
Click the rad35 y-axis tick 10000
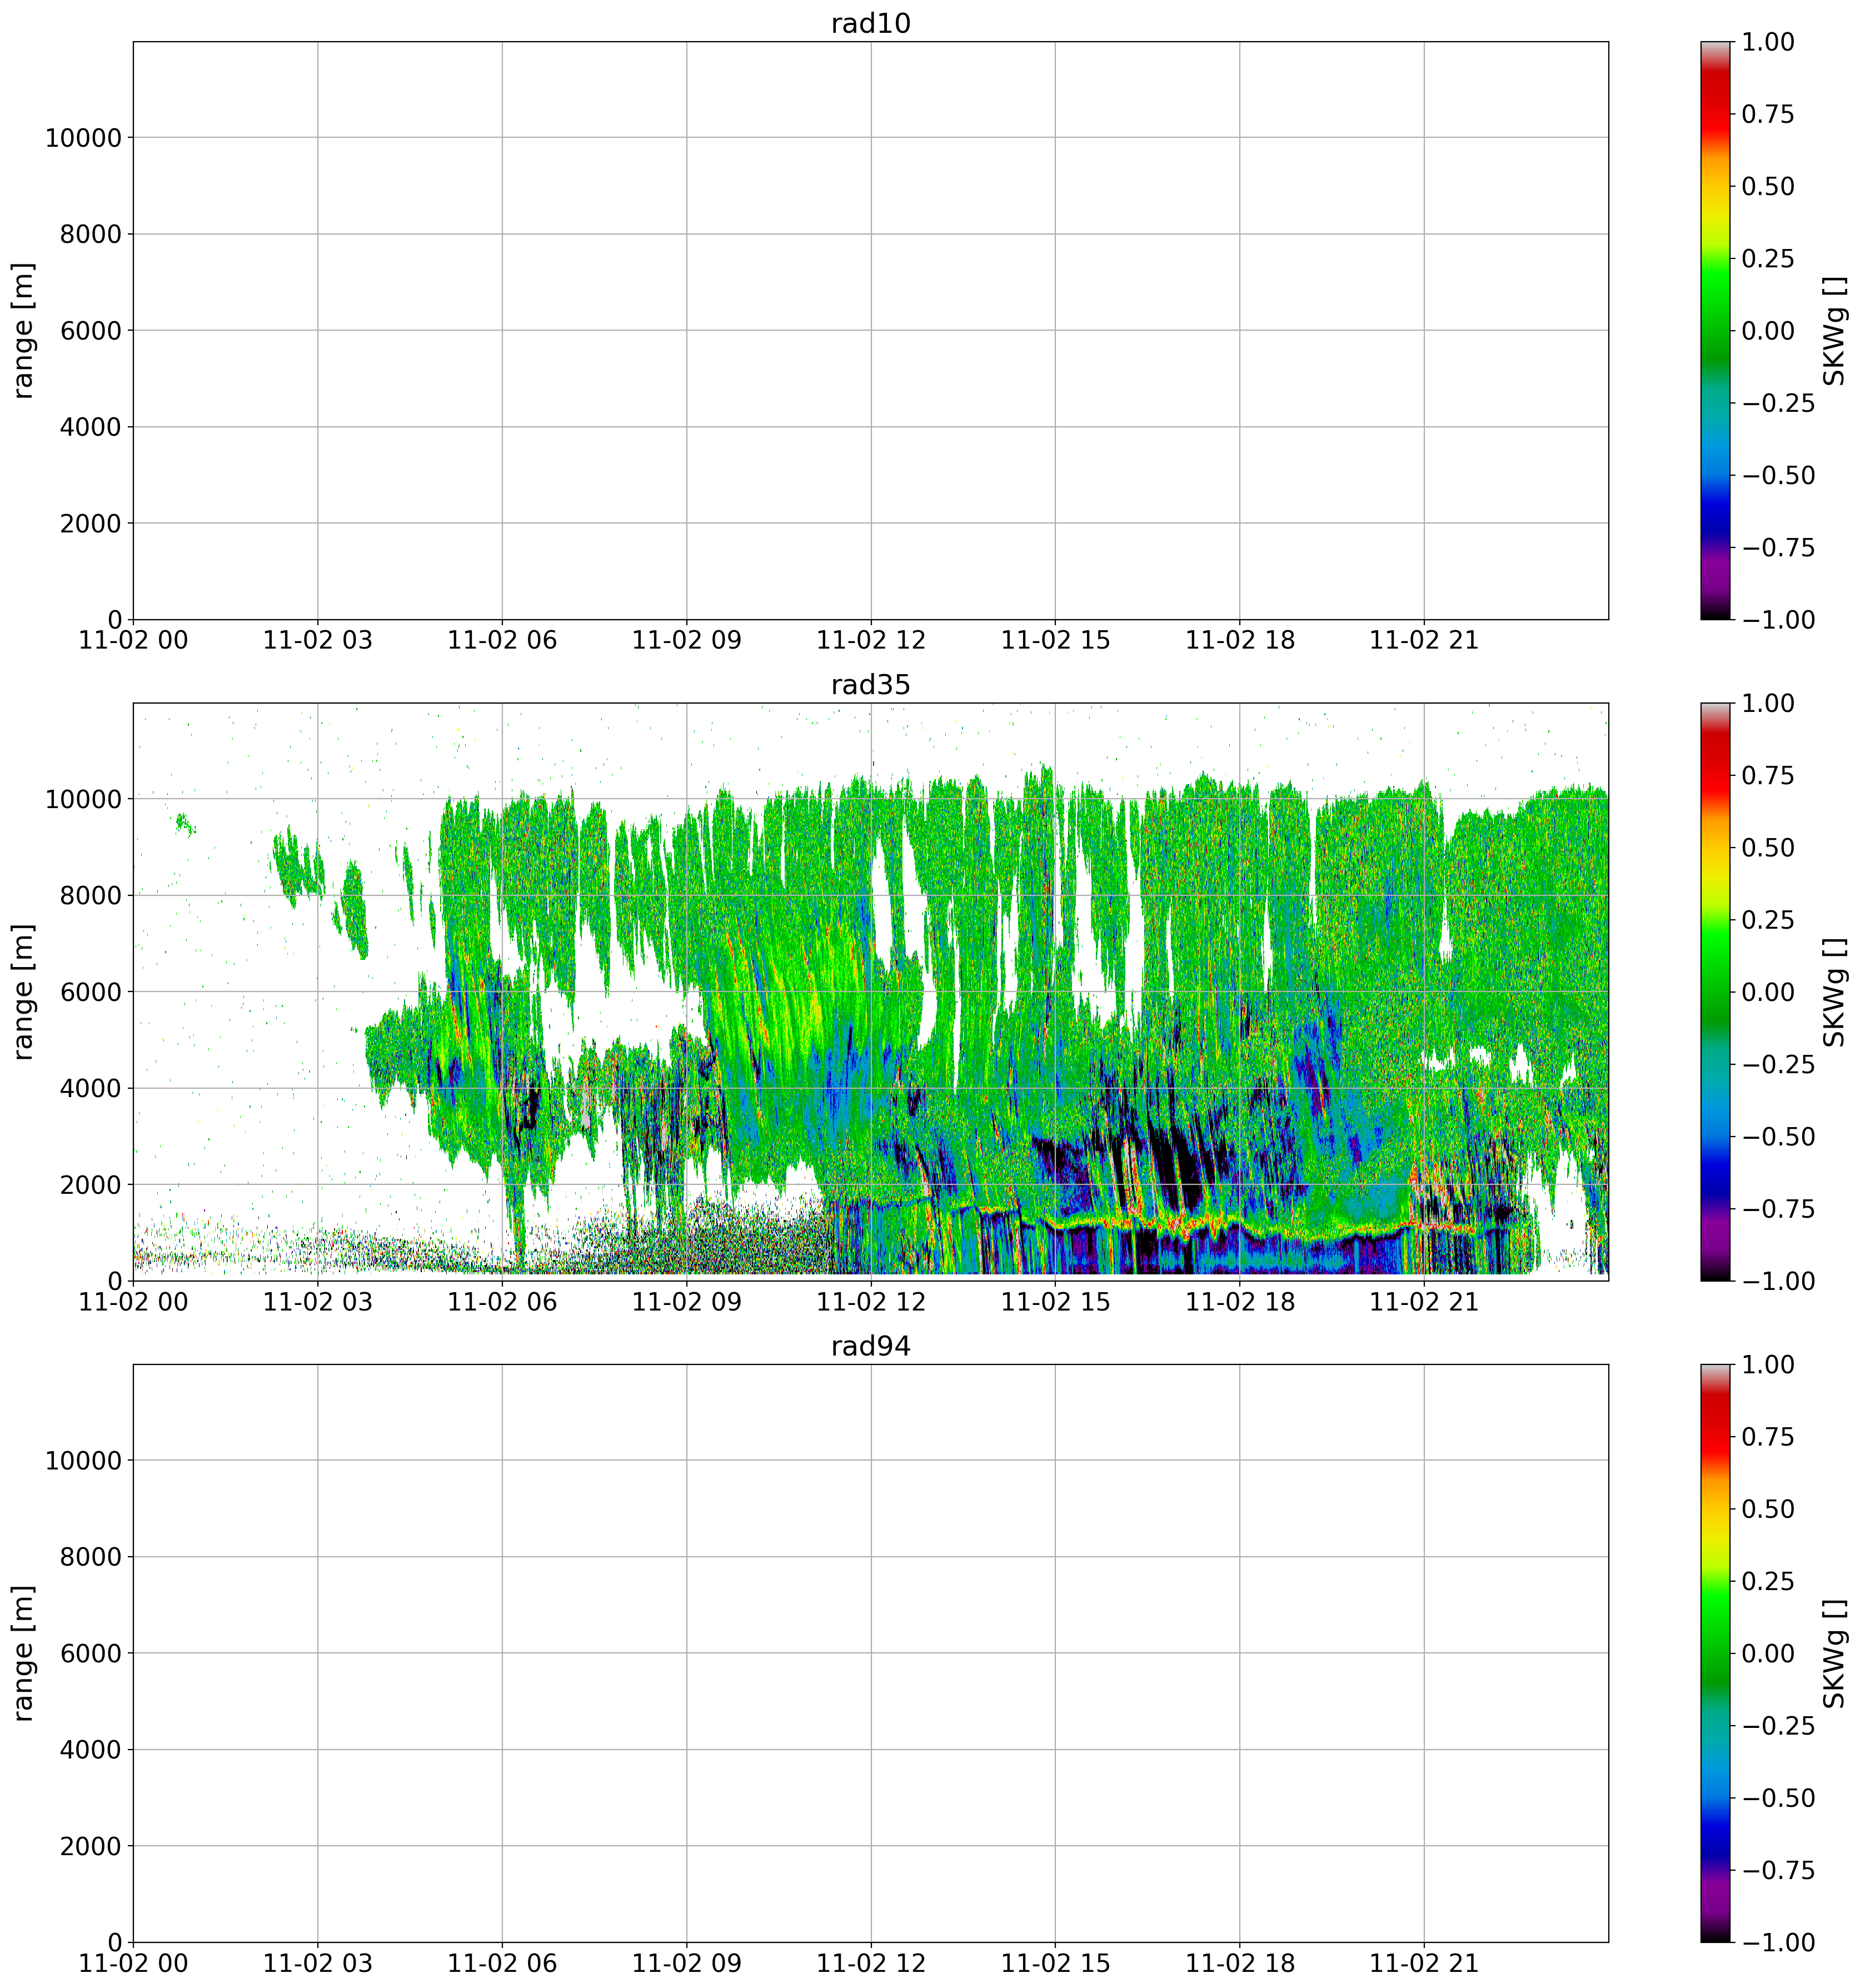[x=83, y=799]
